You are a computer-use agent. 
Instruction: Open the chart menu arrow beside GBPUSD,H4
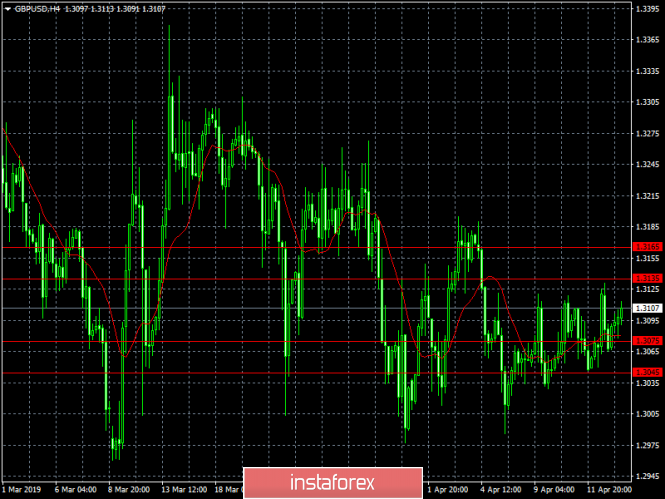(x=8, y=9)
